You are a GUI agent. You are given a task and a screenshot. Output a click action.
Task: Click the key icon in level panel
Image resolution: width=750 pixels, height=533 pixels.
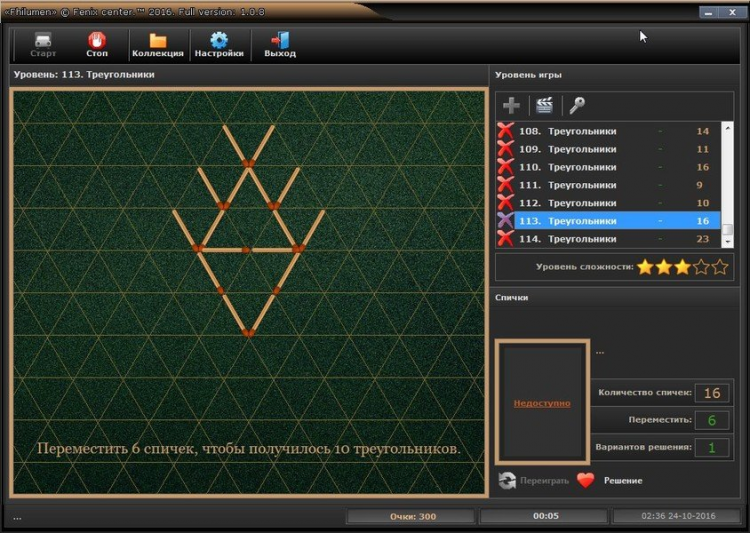(577, 105)
